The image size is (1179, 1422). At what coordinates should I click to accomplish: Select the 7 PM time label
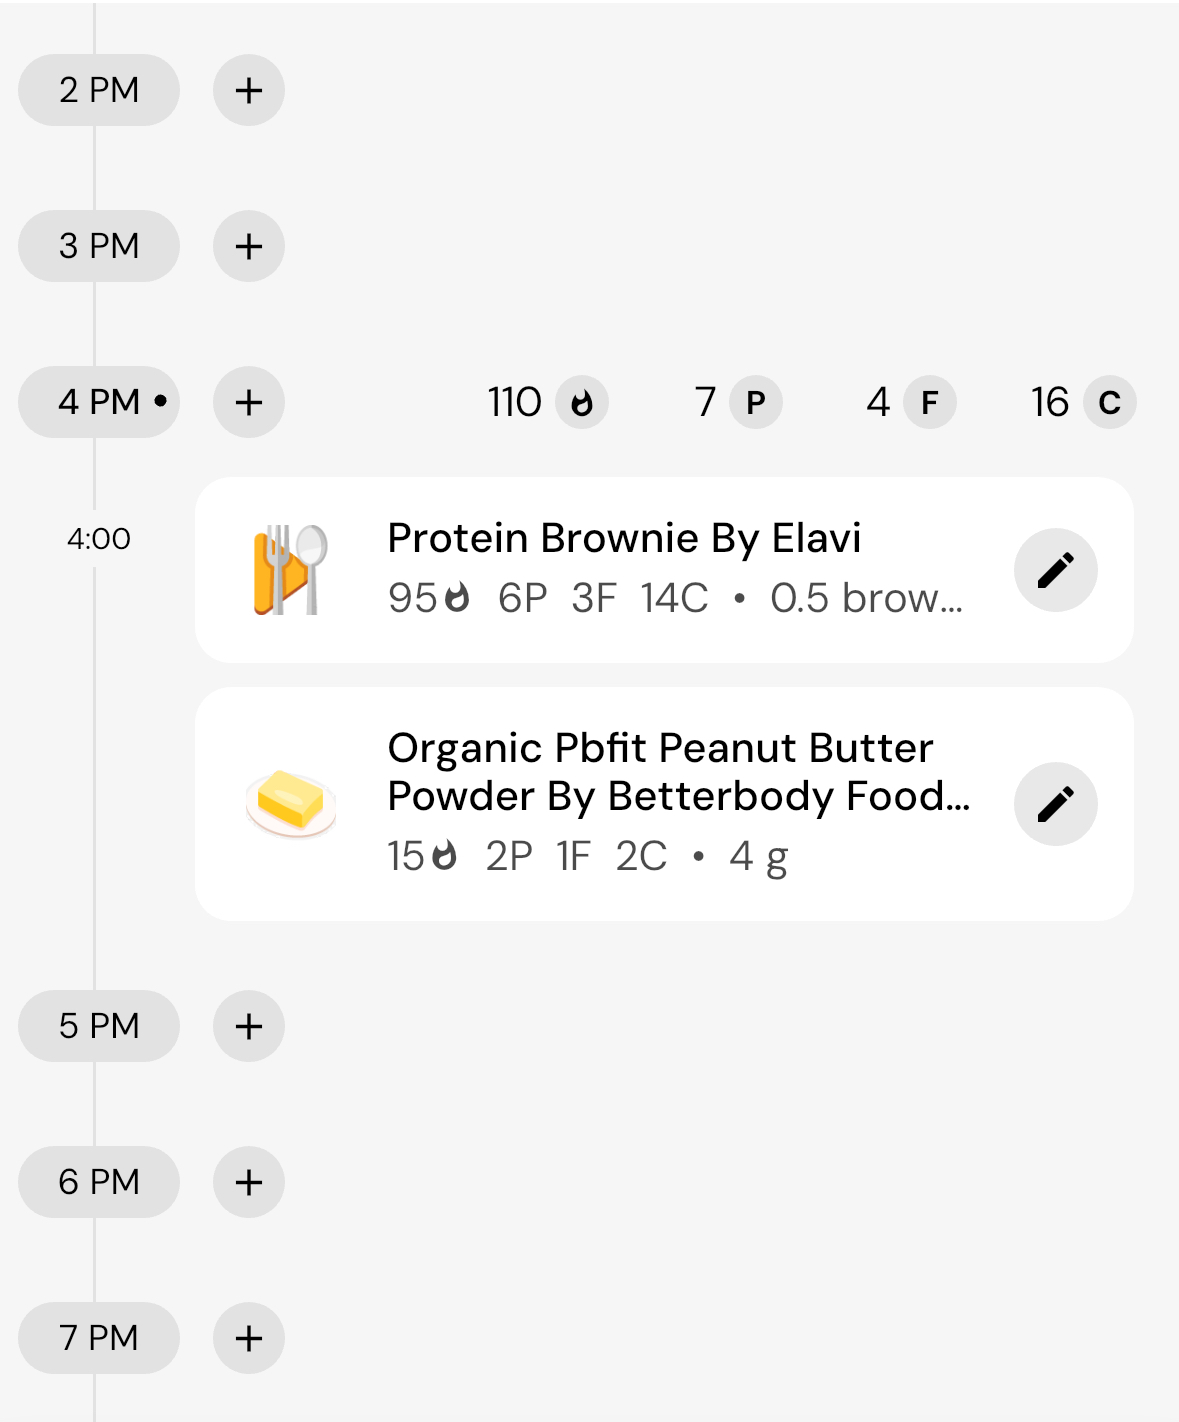click(x=99, y=1338)
